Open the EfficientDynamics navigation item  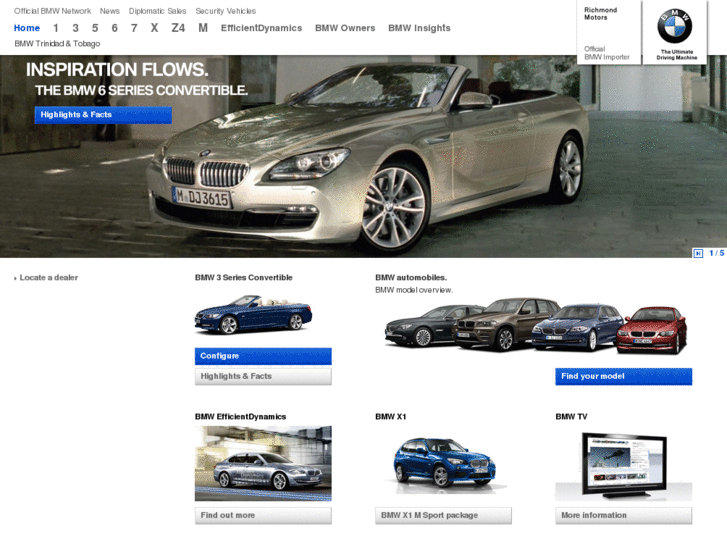pos(261,28)
